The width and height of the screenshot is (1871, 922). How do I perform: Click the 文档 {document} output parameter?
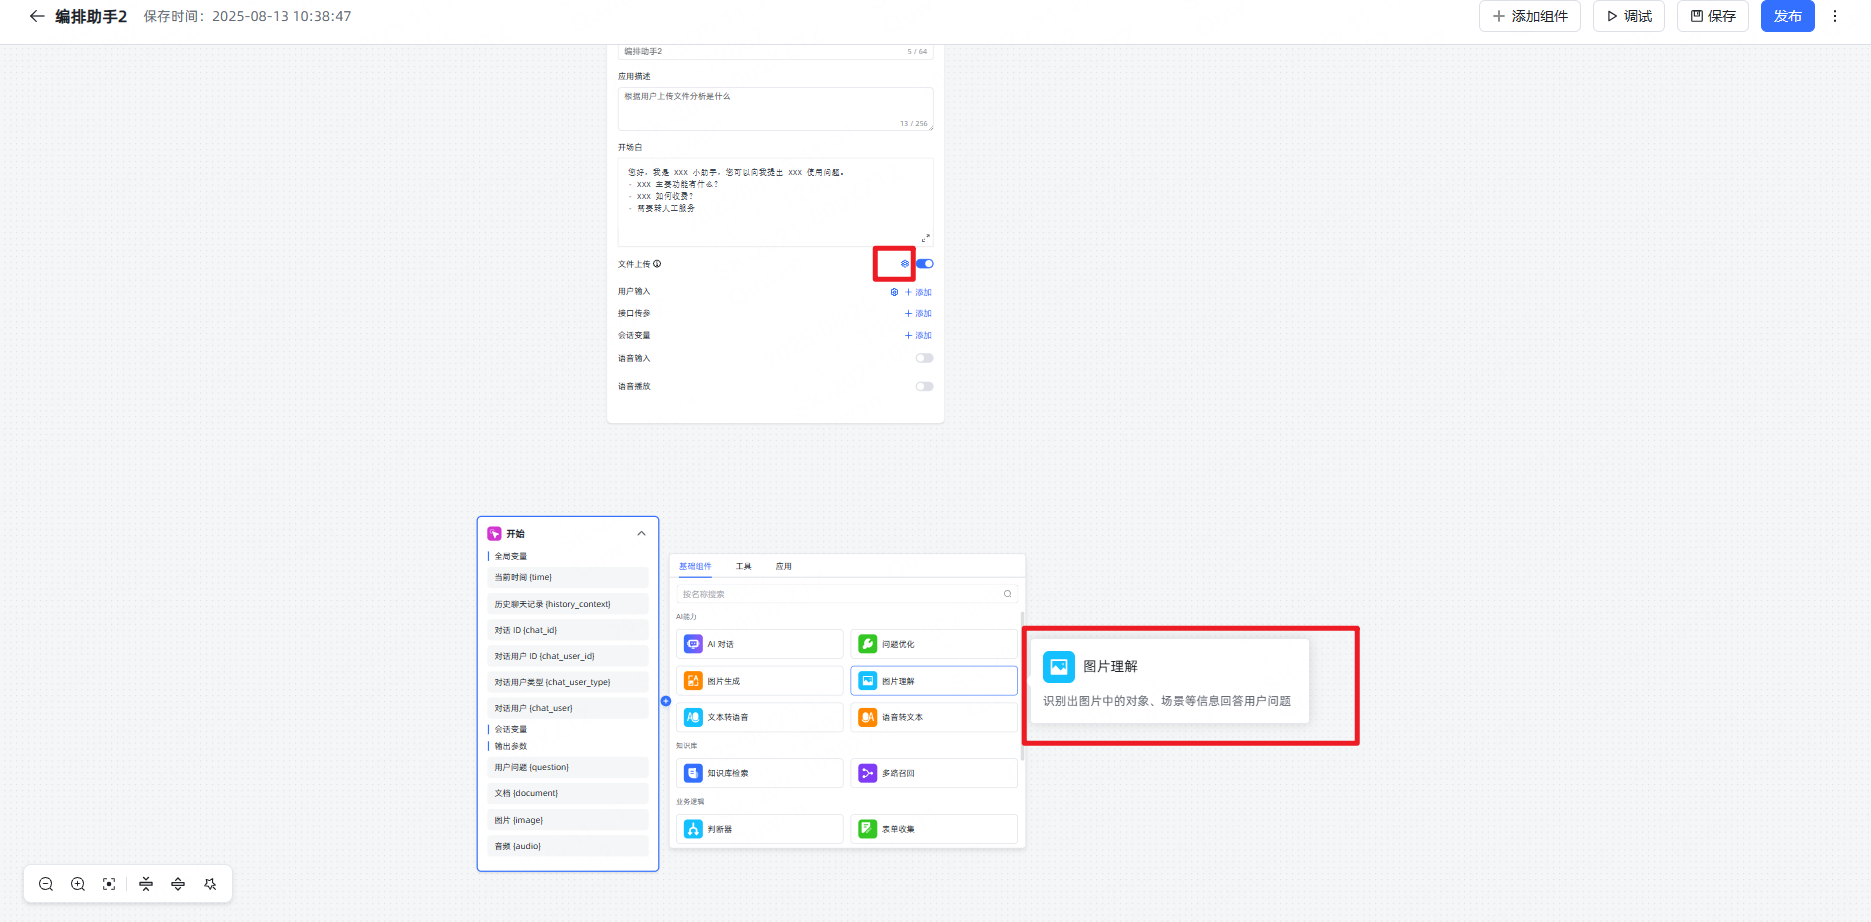point(568,793)
